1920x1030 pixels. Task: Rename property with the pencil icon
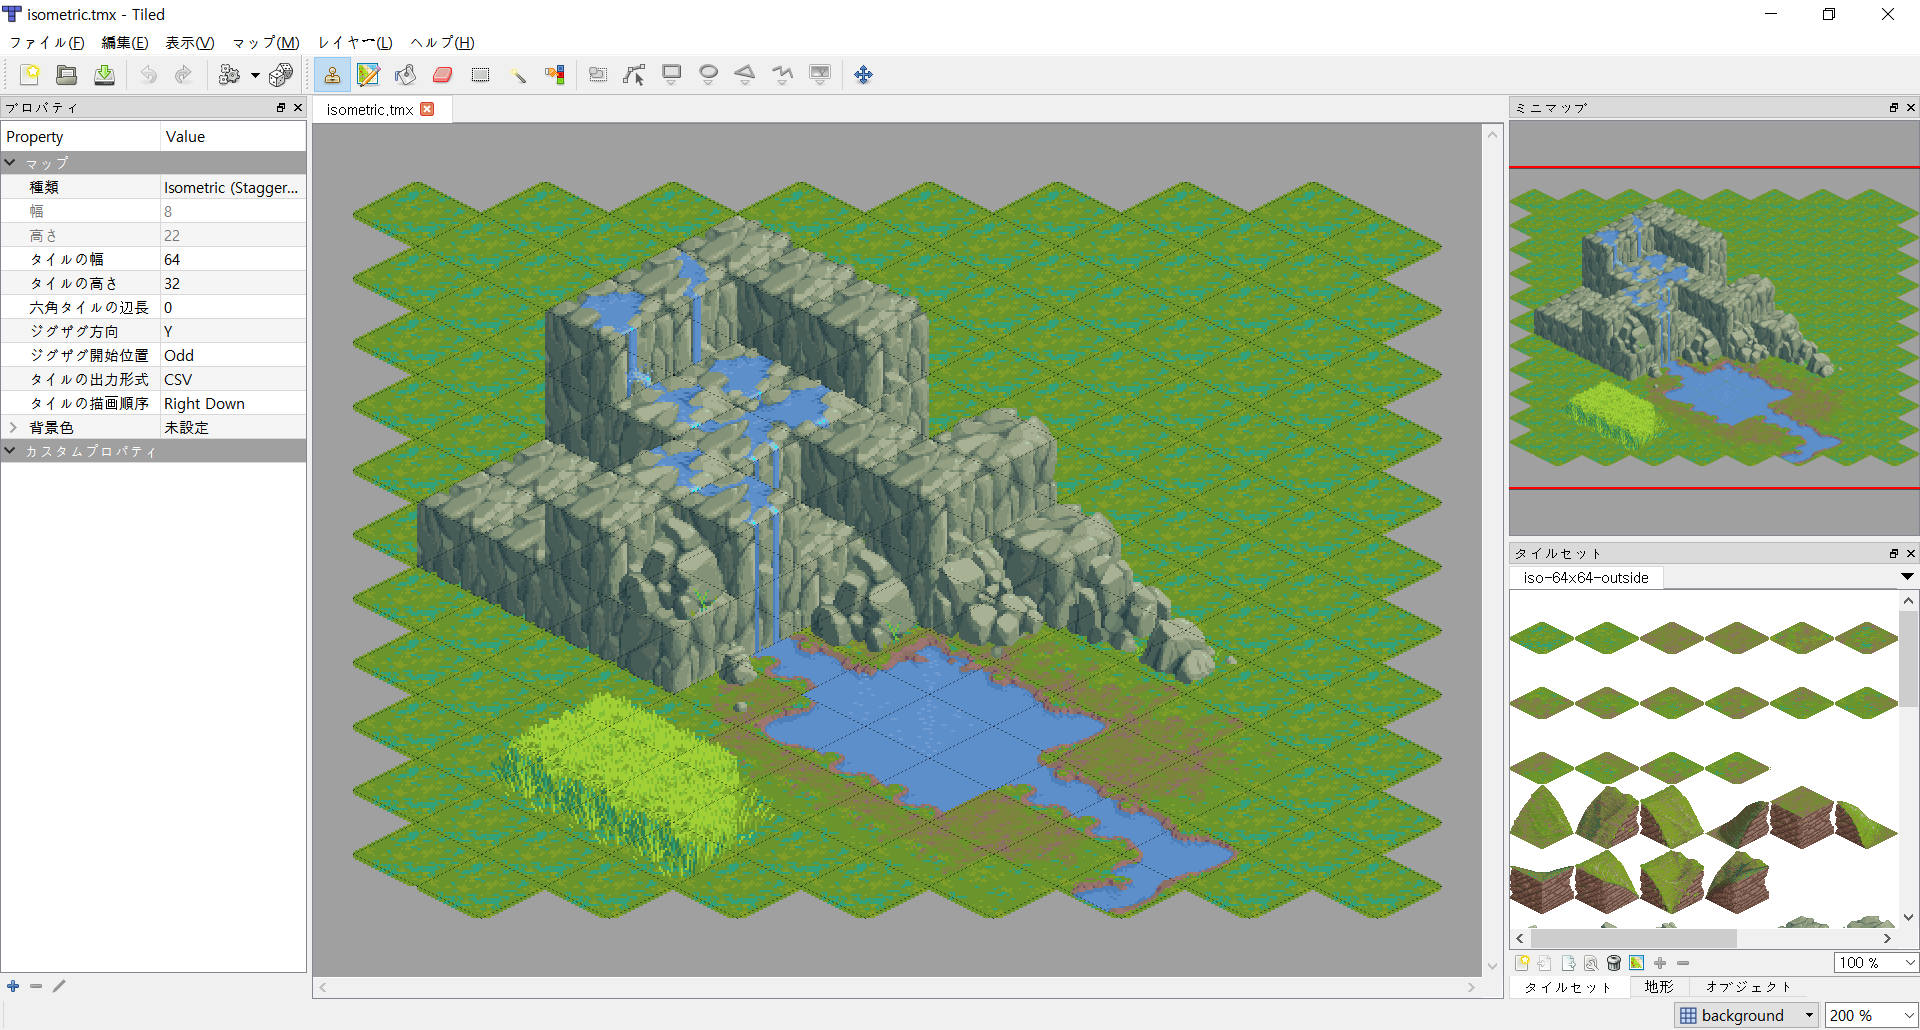click(x=60, y=986)
